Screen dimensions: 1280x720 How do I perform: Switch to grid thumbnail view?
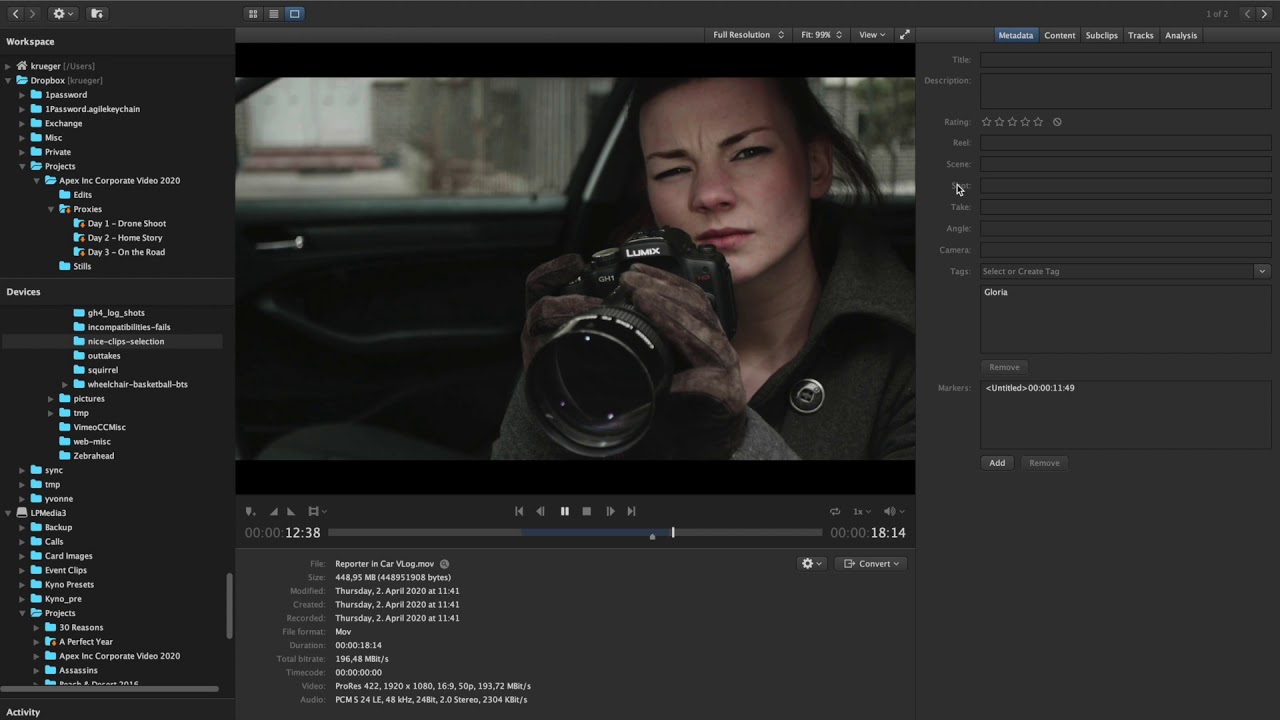253,14
